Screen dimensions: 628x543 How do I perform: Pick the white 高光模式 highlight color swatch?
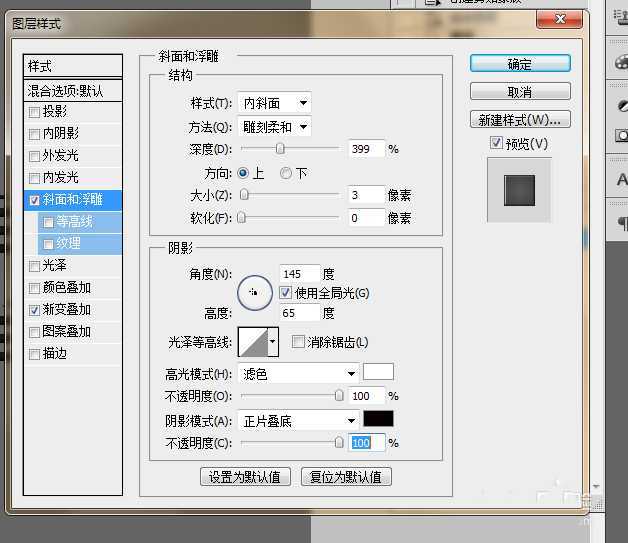point(378,372)
